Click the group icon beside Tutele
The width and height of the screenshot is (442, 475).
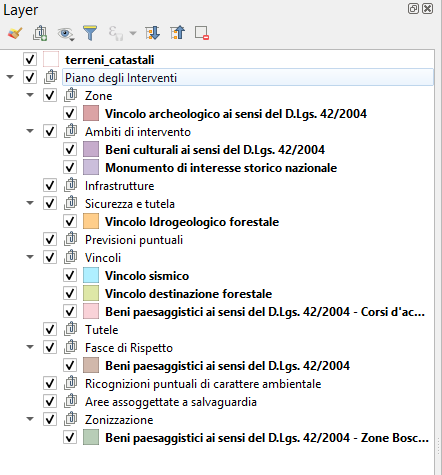tap(71, 329)
